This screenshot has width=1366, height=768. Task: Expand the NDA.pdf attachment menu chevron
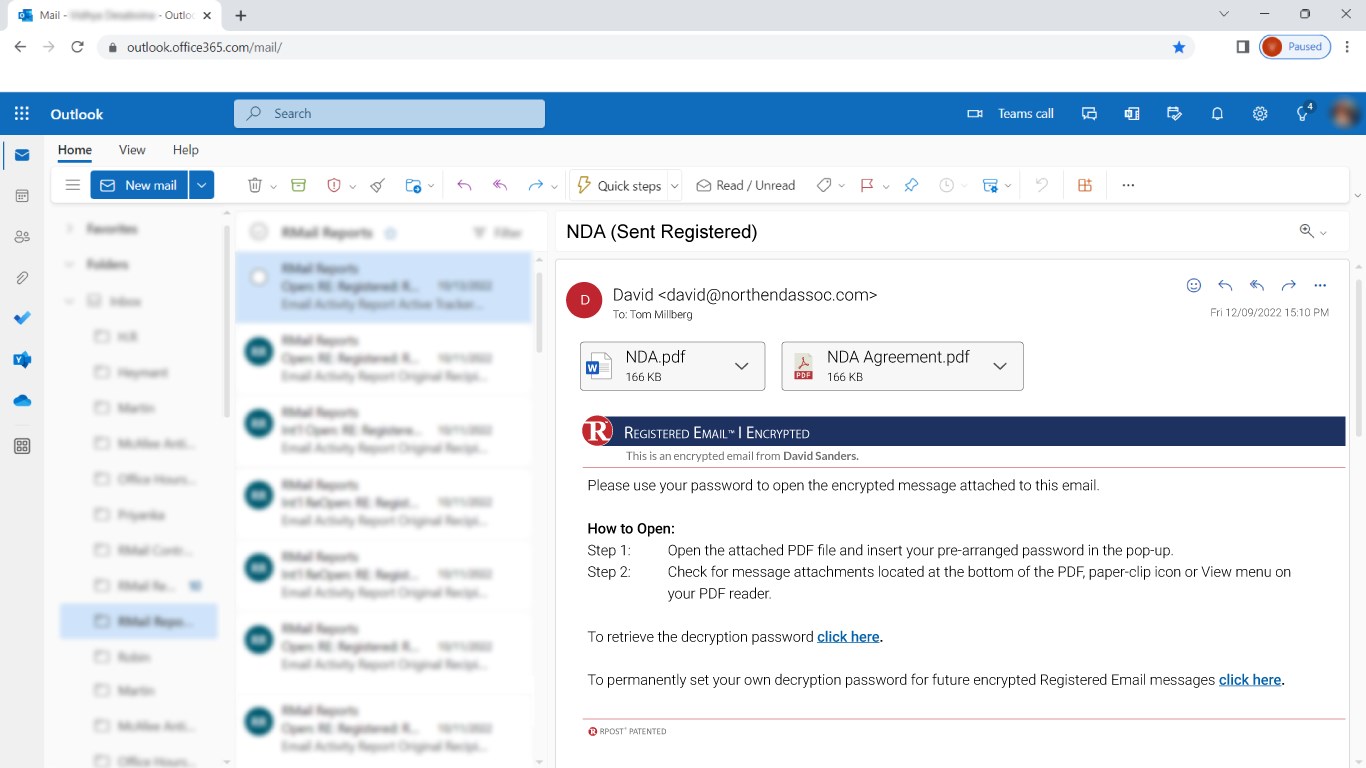(742, 366)
